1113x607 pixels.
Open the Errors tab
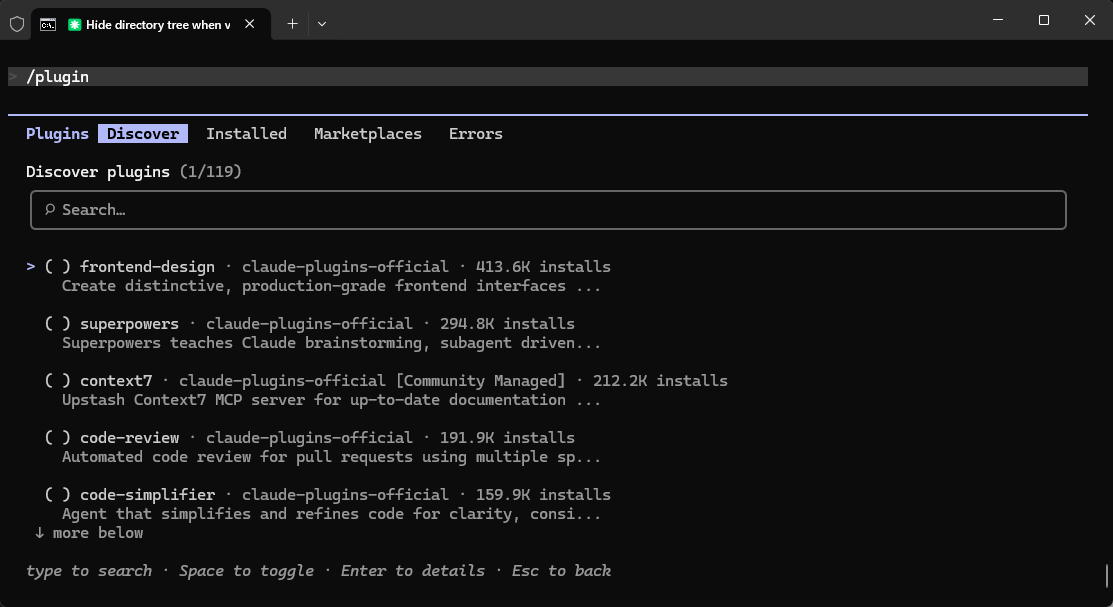click(476, 133)
